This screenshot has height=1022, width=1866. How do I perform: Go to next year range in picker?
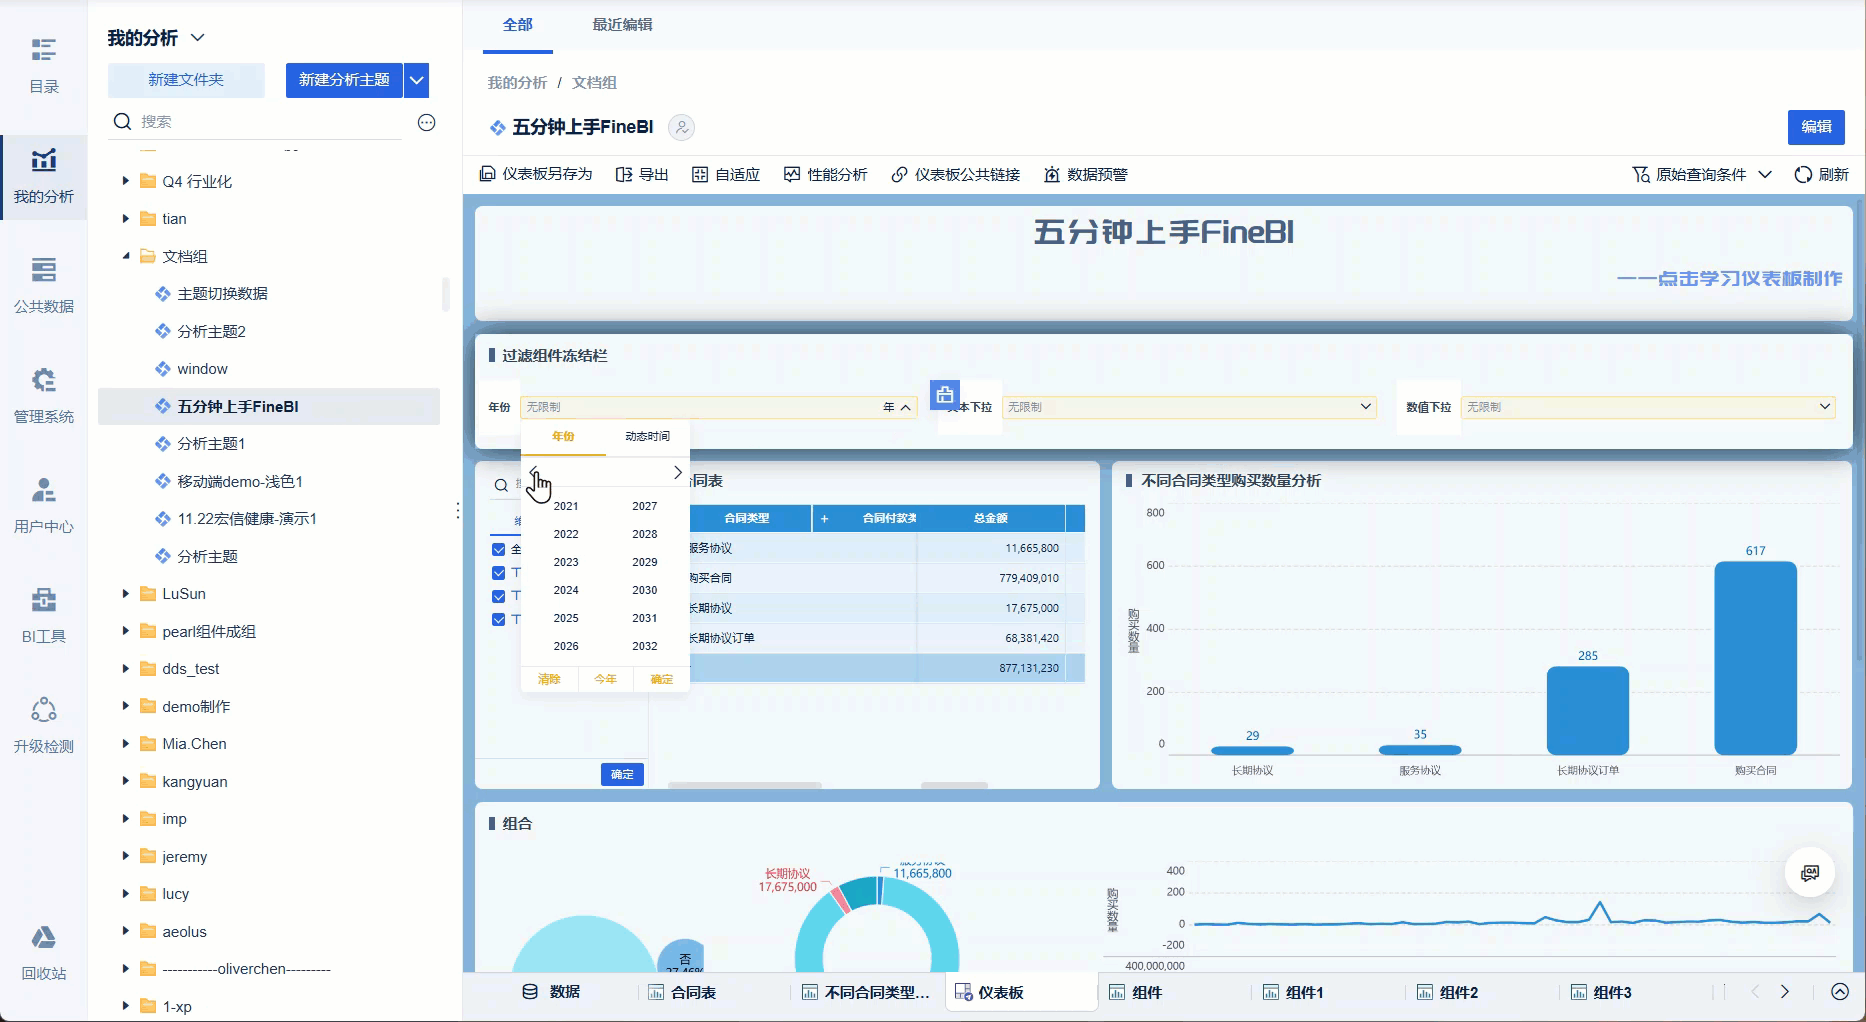click(x=678, y=472)
